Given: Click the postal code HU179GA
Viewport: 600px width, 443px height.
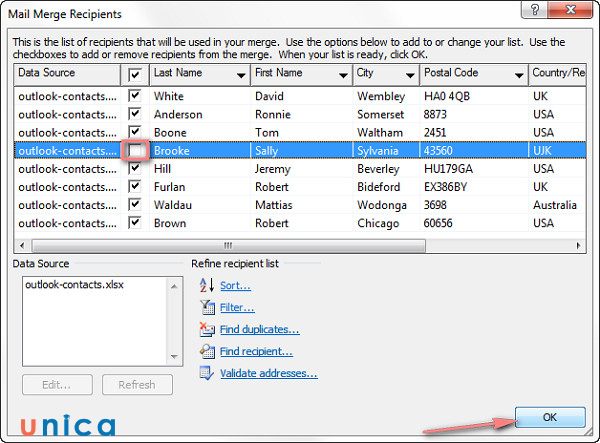Looking at the screenshot, I should tap(448, 169).
